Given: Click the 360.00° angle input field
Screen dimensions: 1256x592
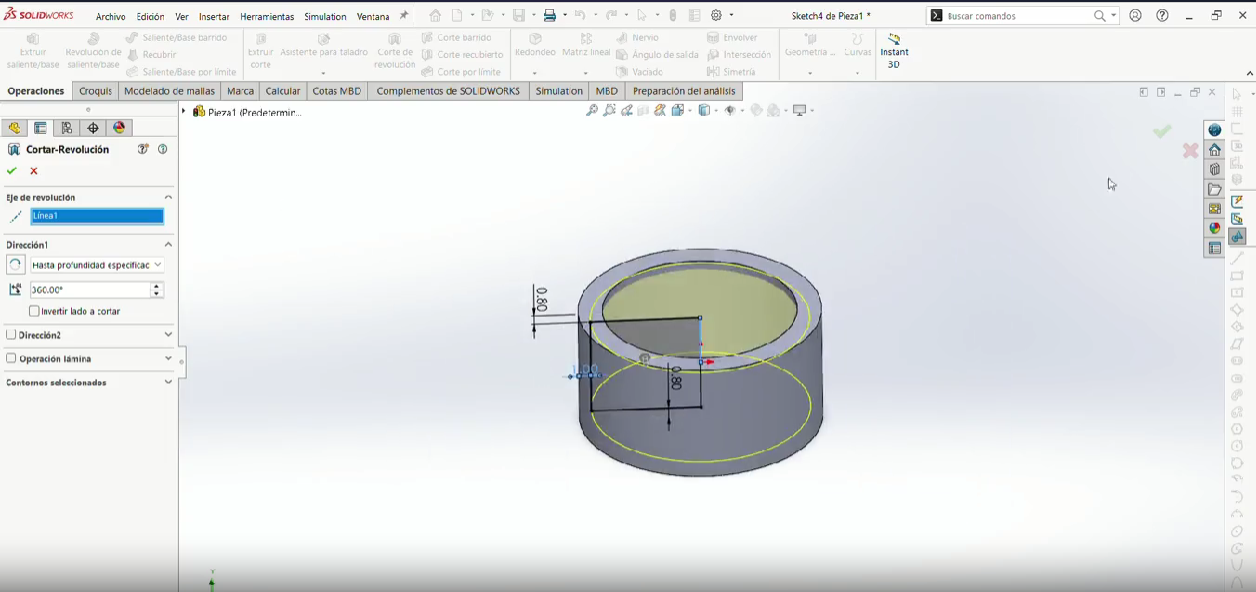Looking at the screenshot, I should click(90, 290).
